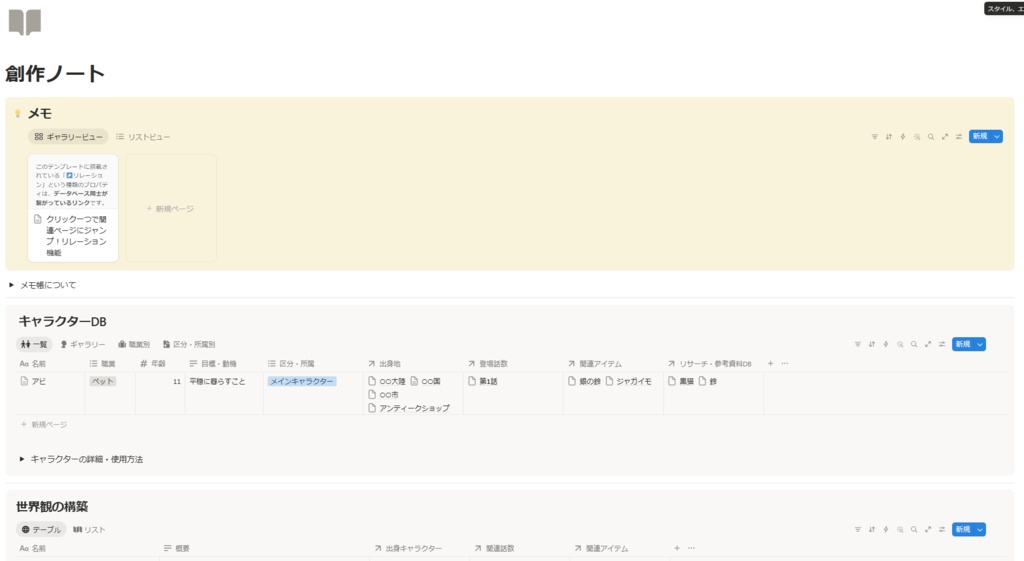Click the open-book page icon above the title
Viewport: 1024px width, 561px height.
25,22
